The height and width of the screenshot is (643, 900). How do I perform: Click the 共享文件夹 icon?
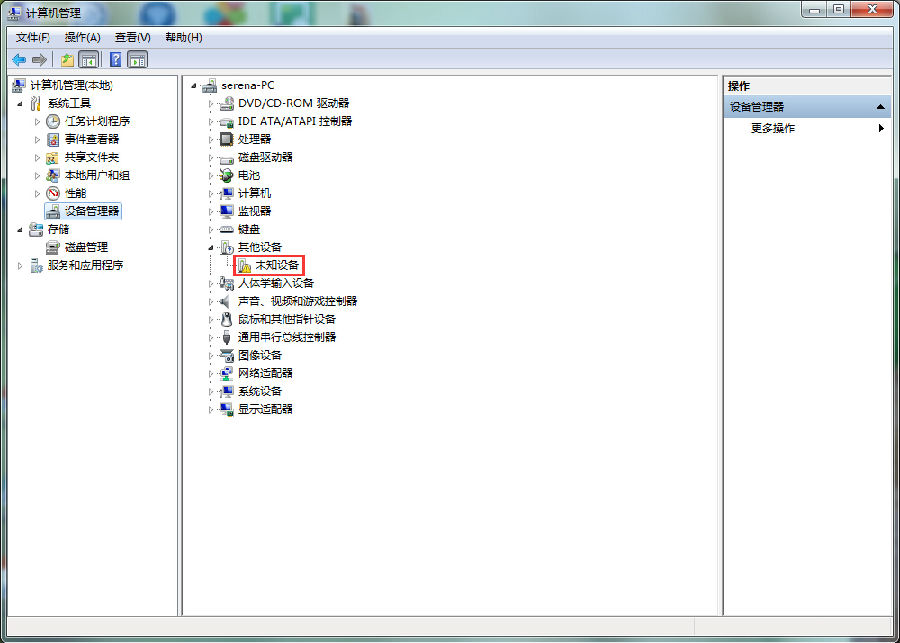(53, 157)
